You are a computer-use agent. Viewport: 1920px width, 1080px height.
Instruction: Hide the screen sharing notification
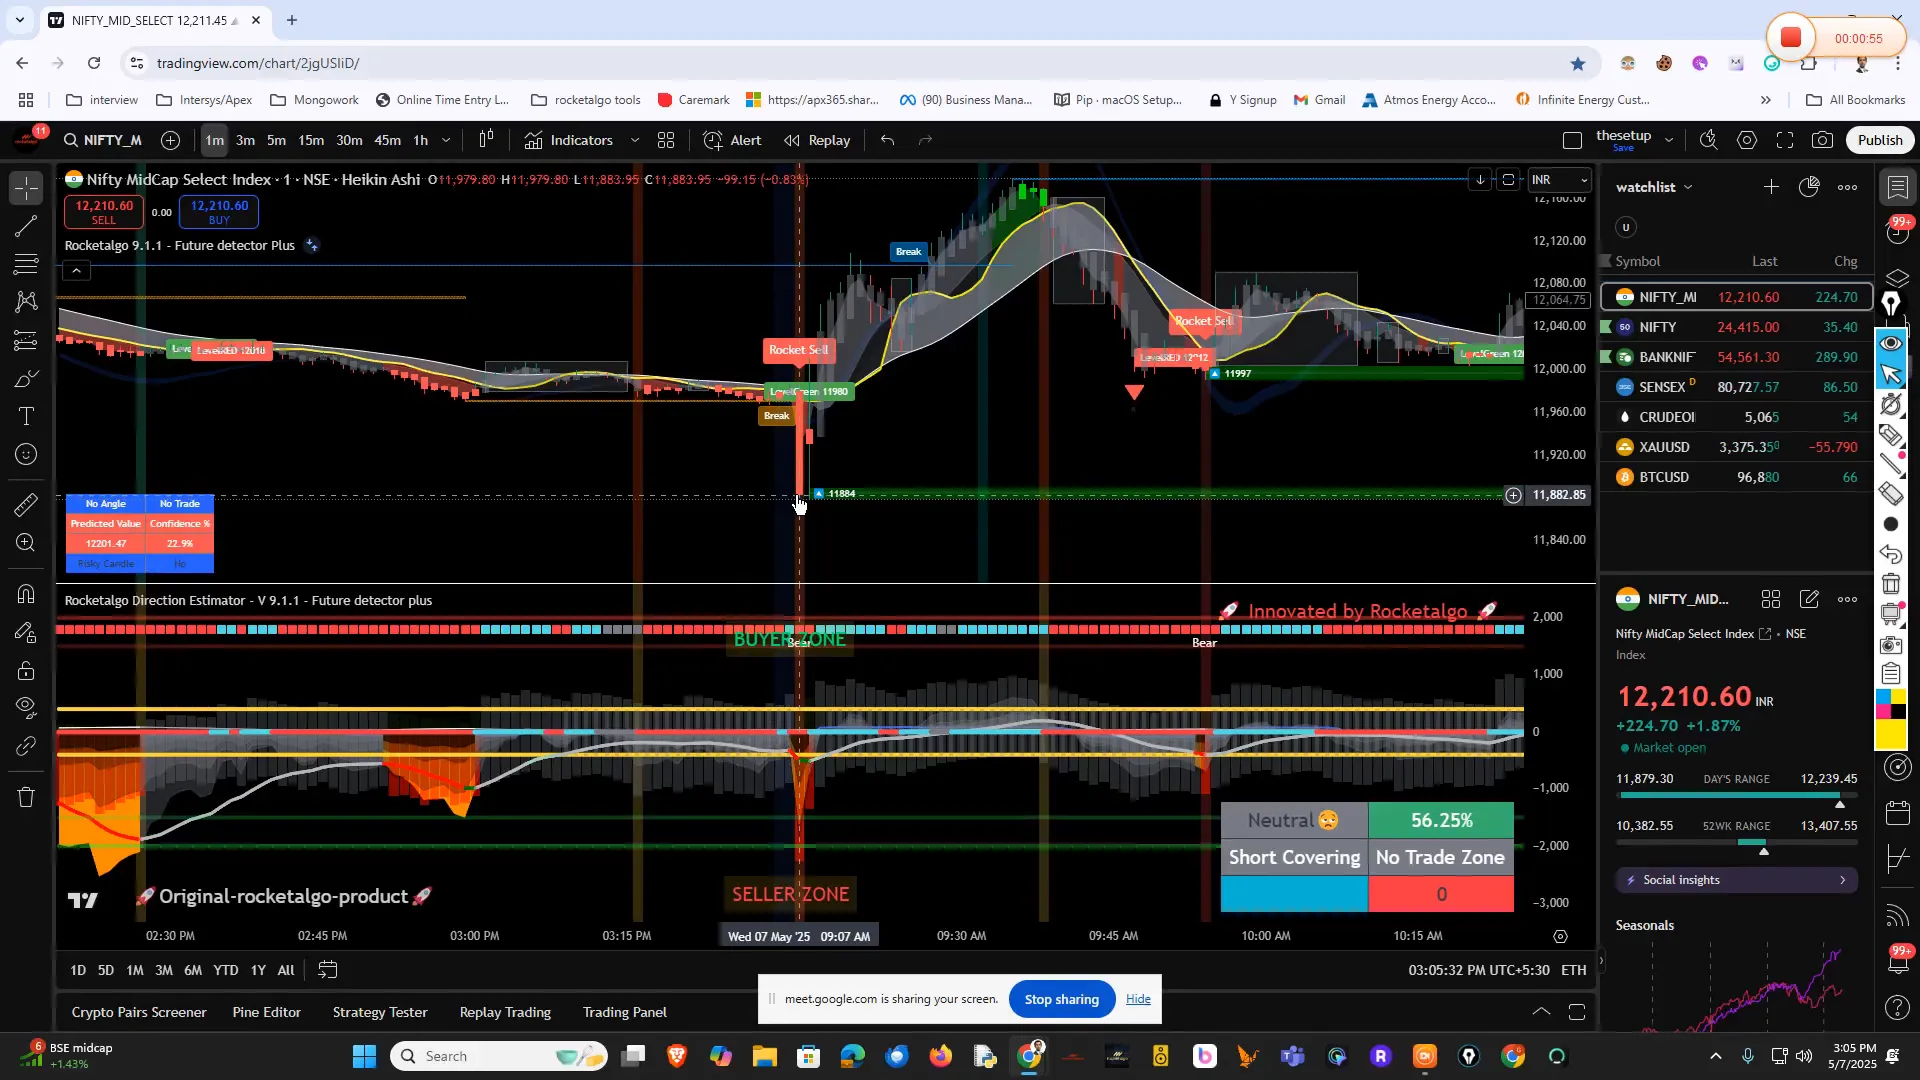coord(1138,999)
